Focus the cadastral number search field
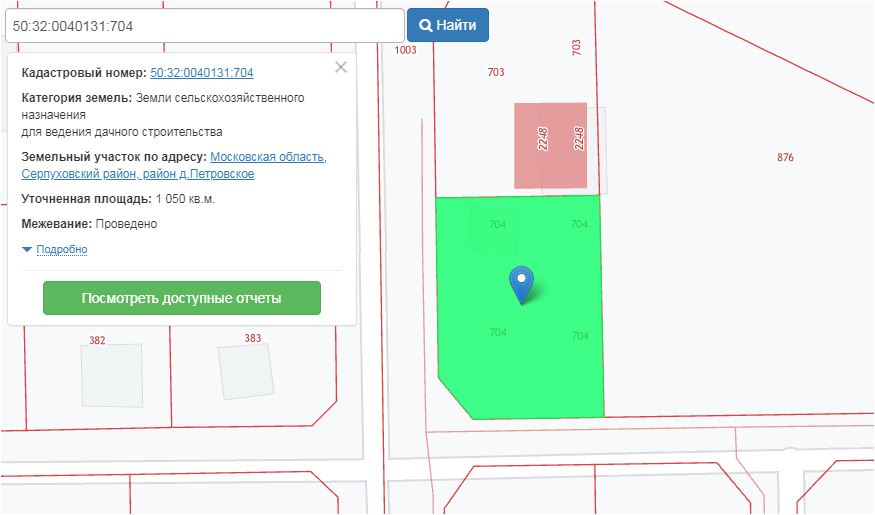This screenshot has height=515, width=875. 204,26
